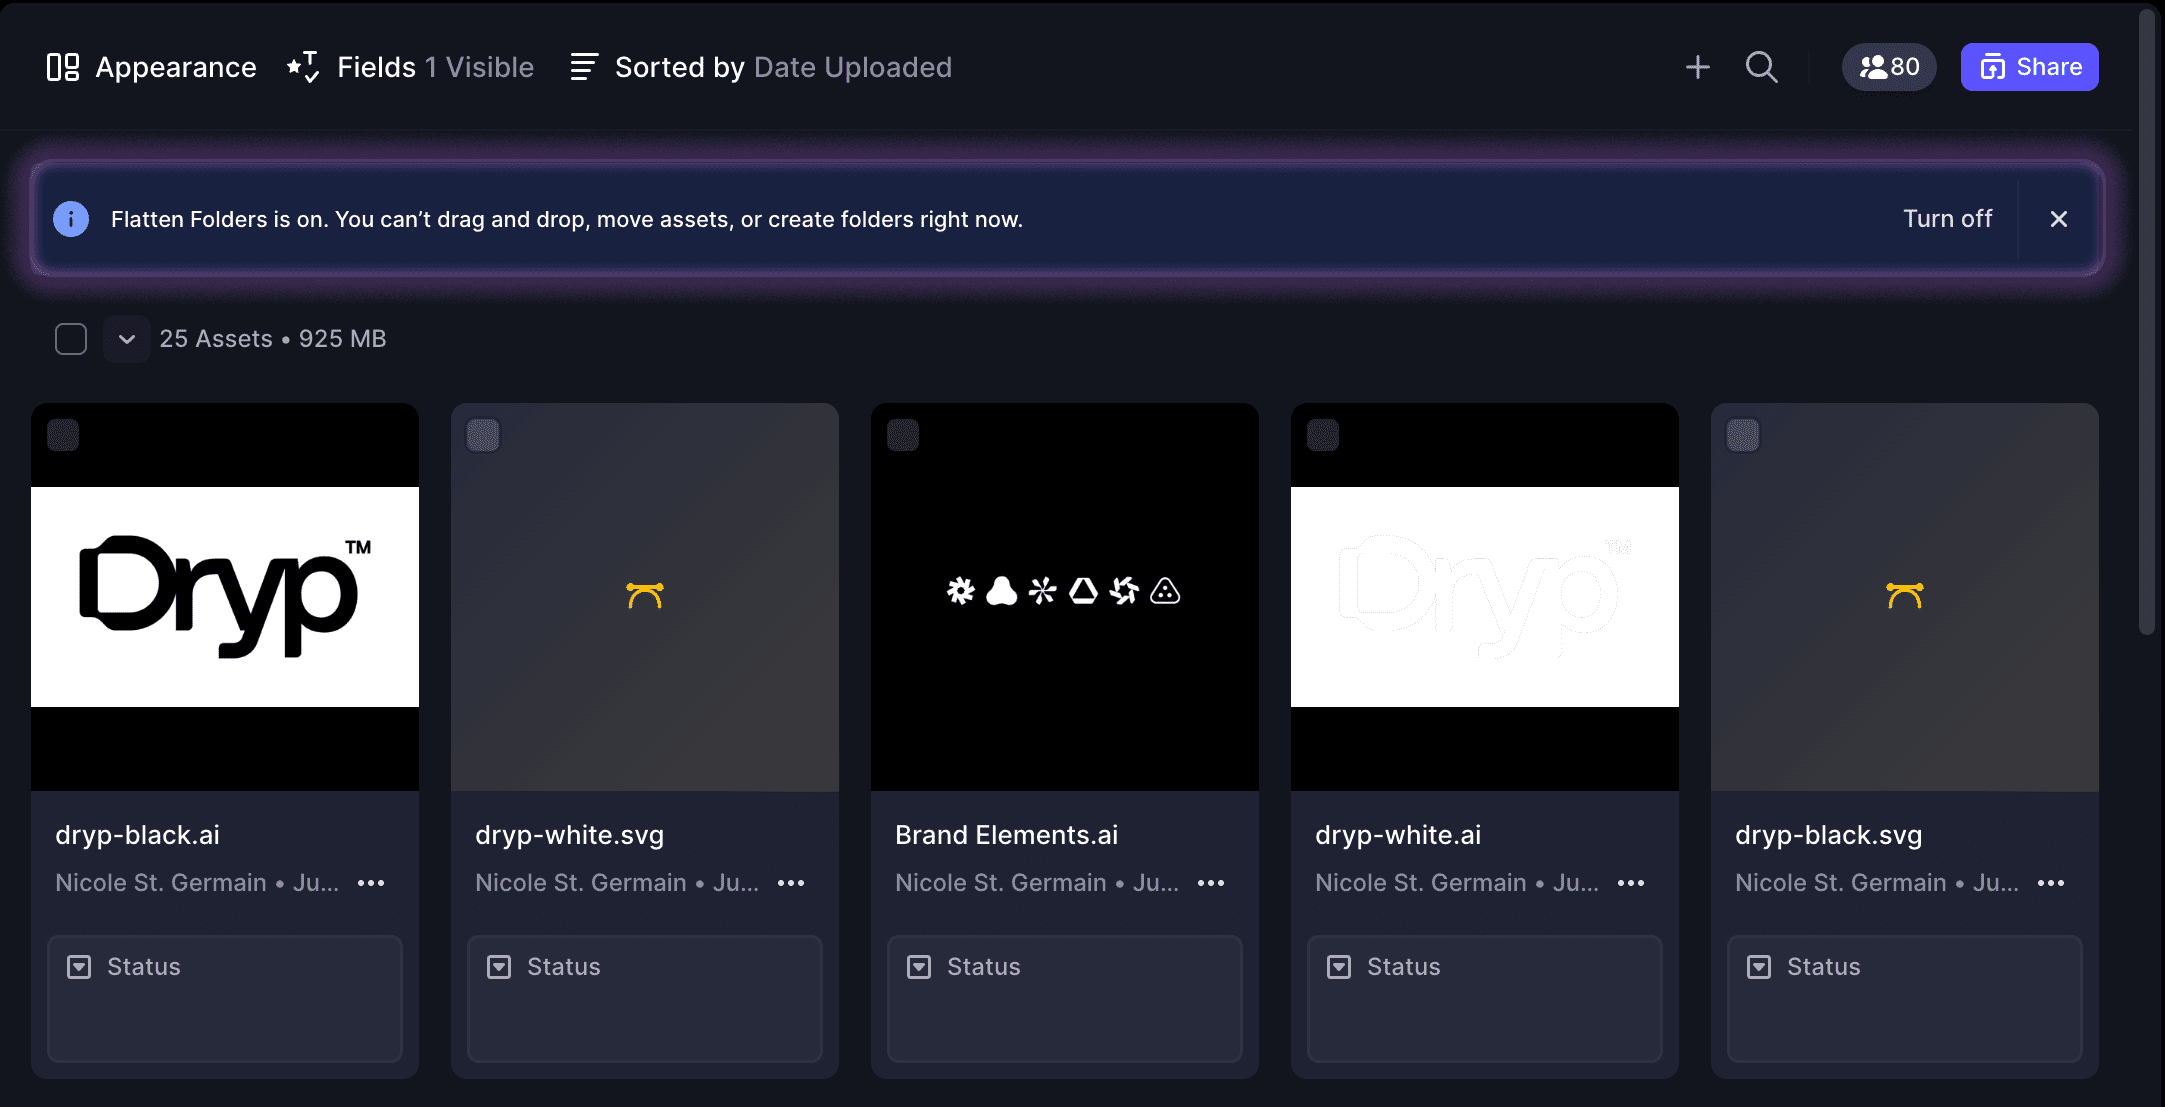The image size is (2165, 1107).
Task: Click Fields 1 Visible label
Action: click(x=435, y=67)
